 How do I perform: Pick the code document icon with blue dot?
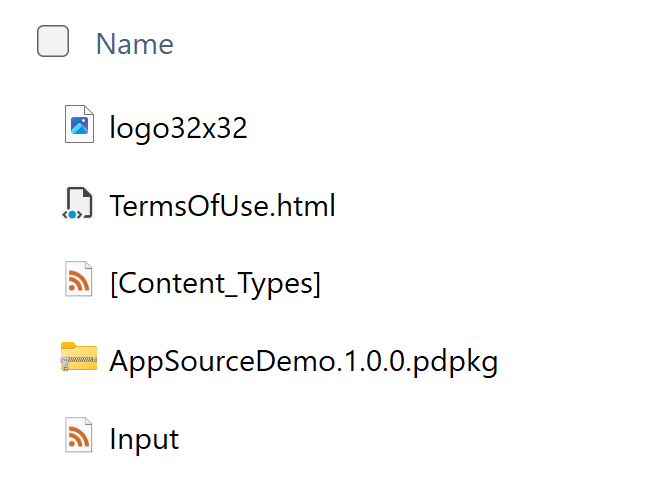pyautogui.click(x=78, y=204)
